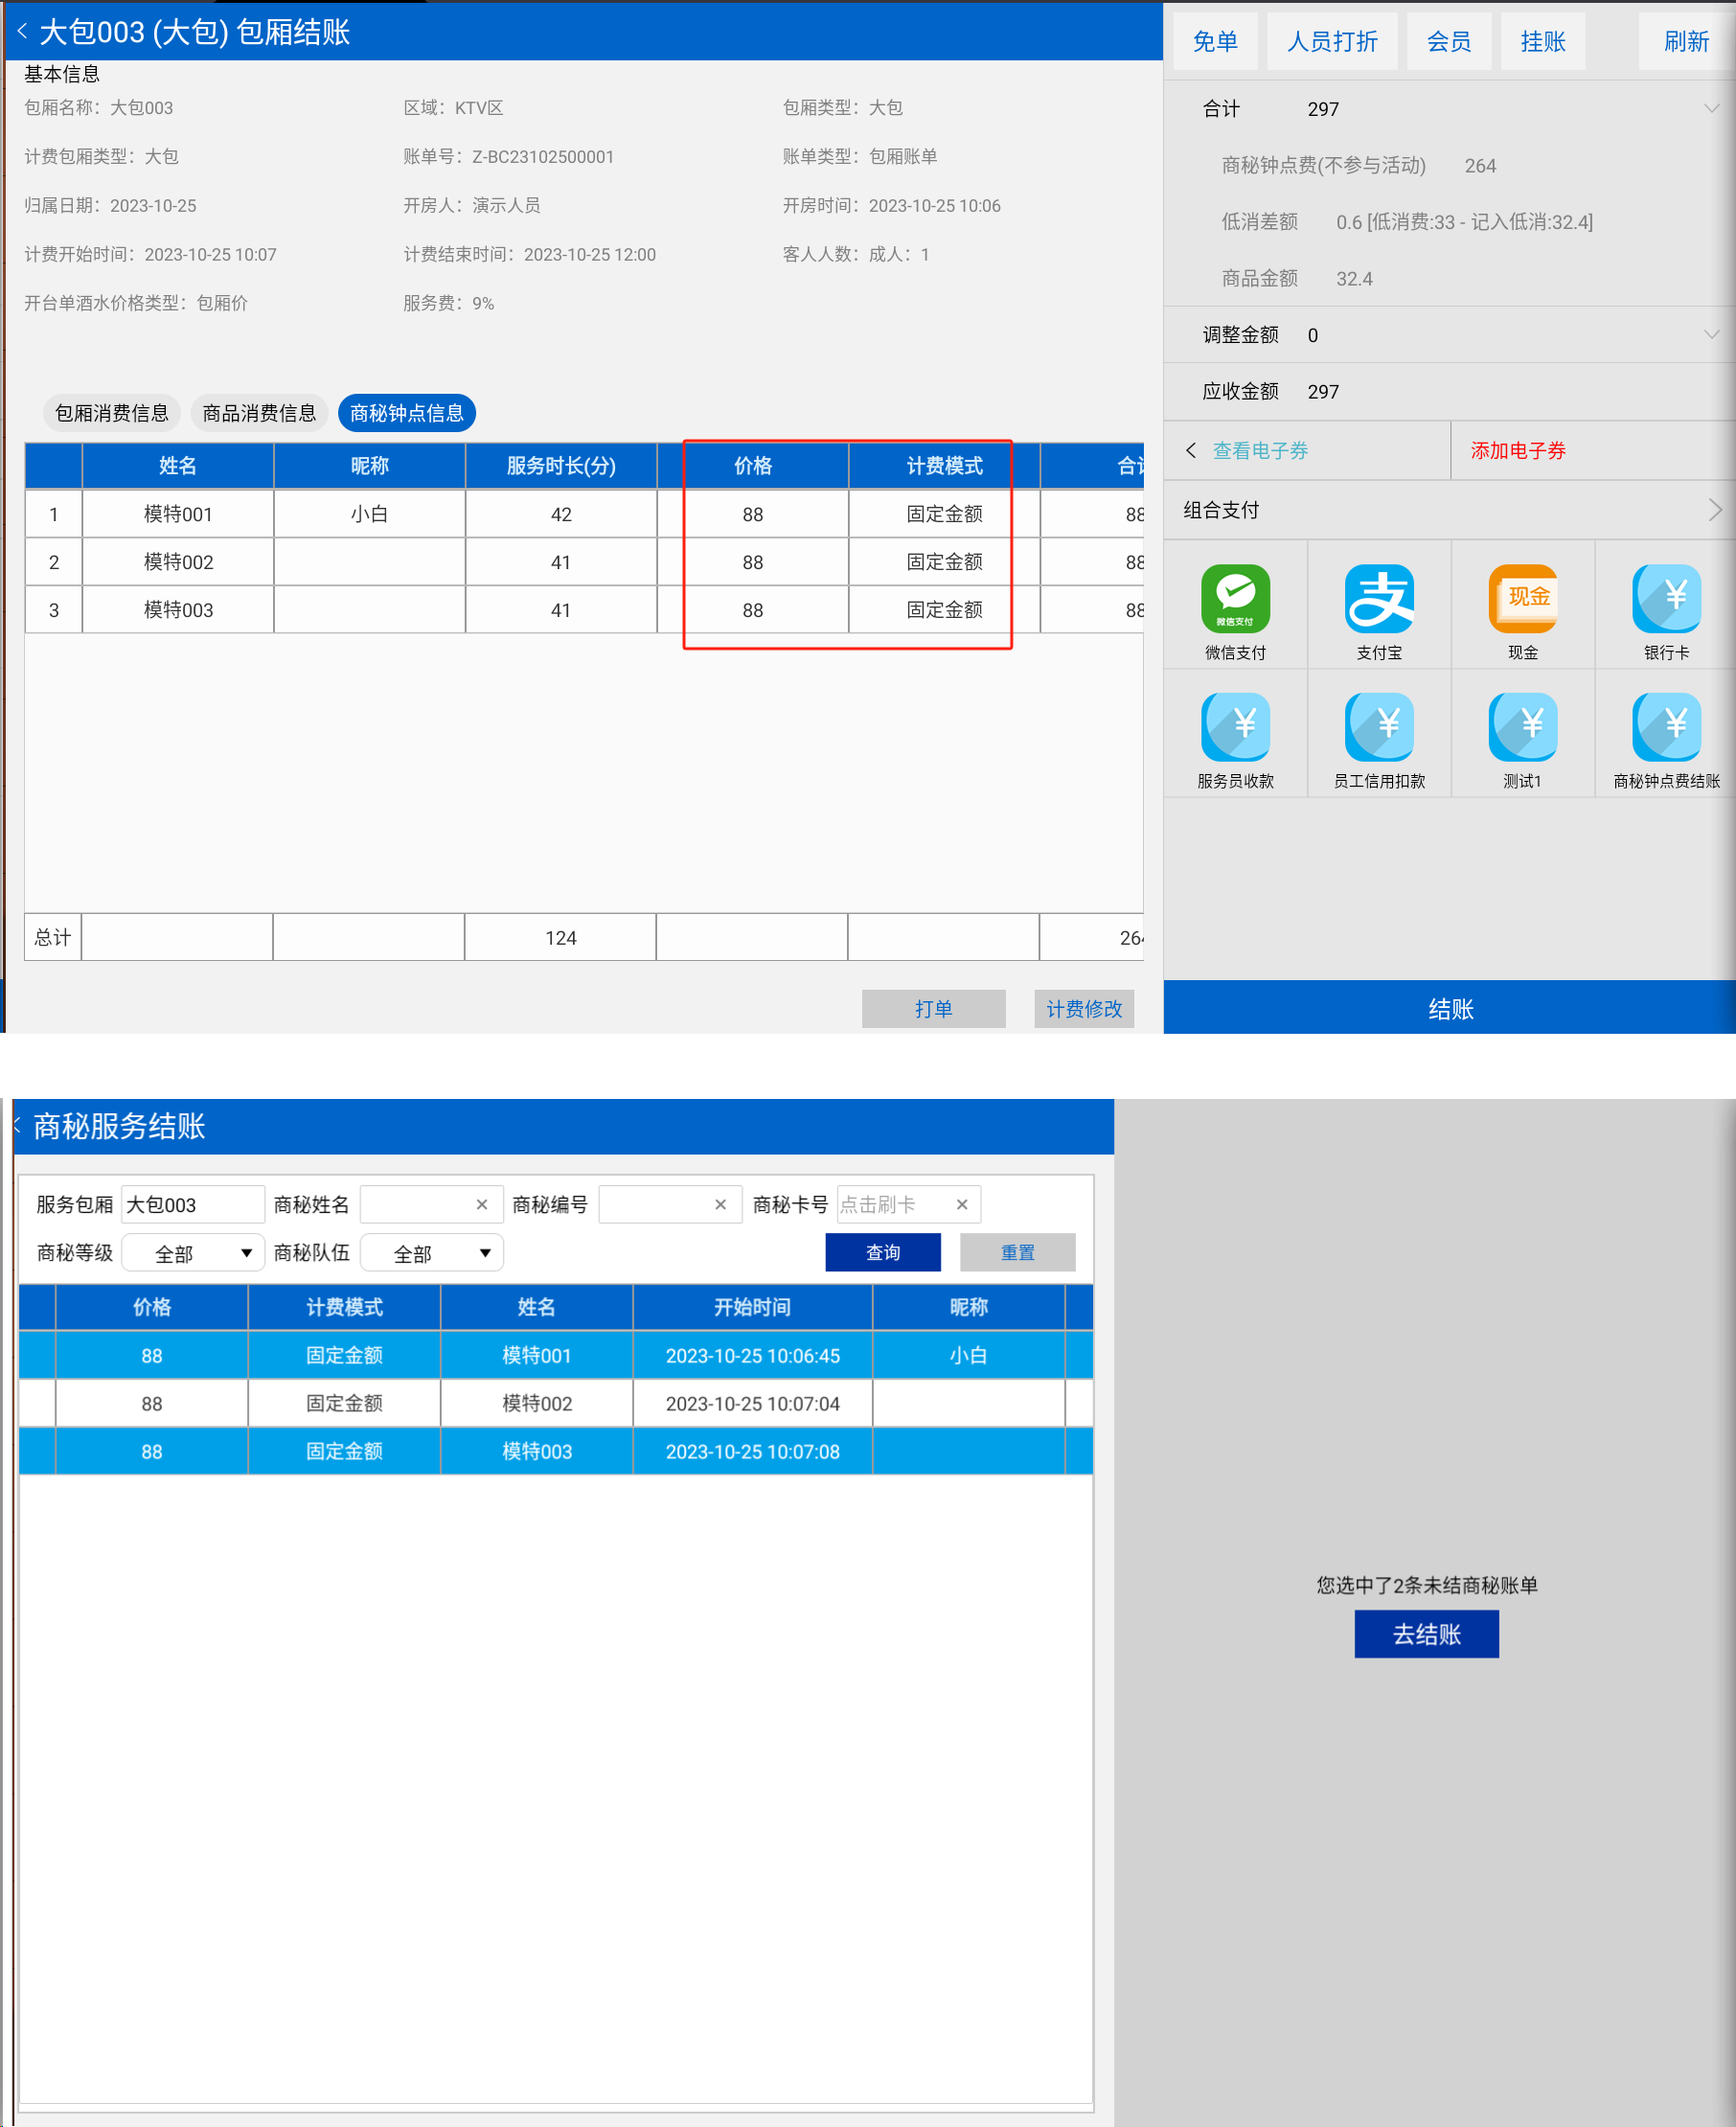Select row 模特002 in 商秘钟点信息 table
The width and height of the screenshot is (1736, 2127).
tap(584, 562)
